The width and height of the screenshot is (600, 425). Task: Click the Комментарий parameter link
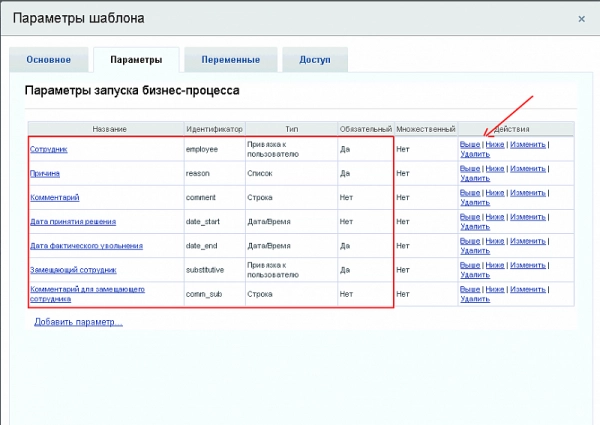[x=55, y=198]
